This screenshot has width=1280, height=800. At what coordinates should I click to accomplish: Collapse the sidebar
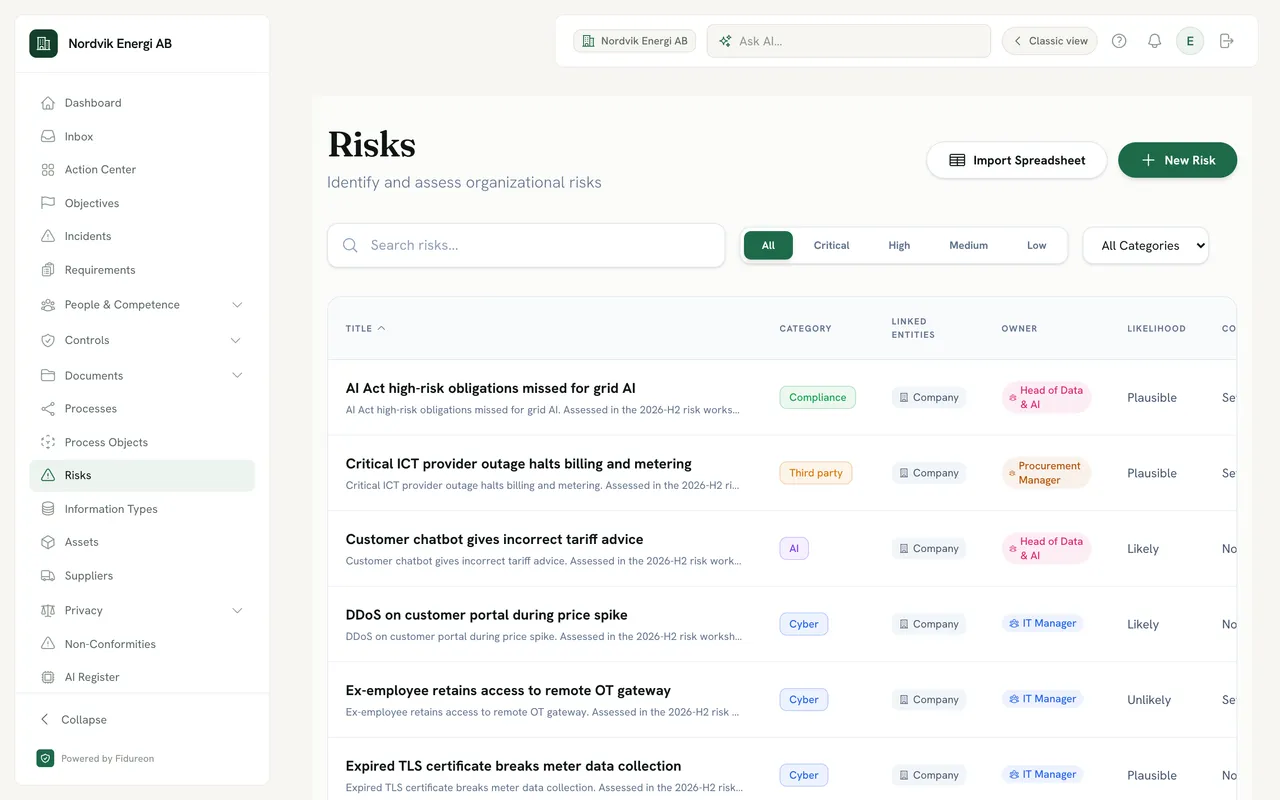point(74,719)
